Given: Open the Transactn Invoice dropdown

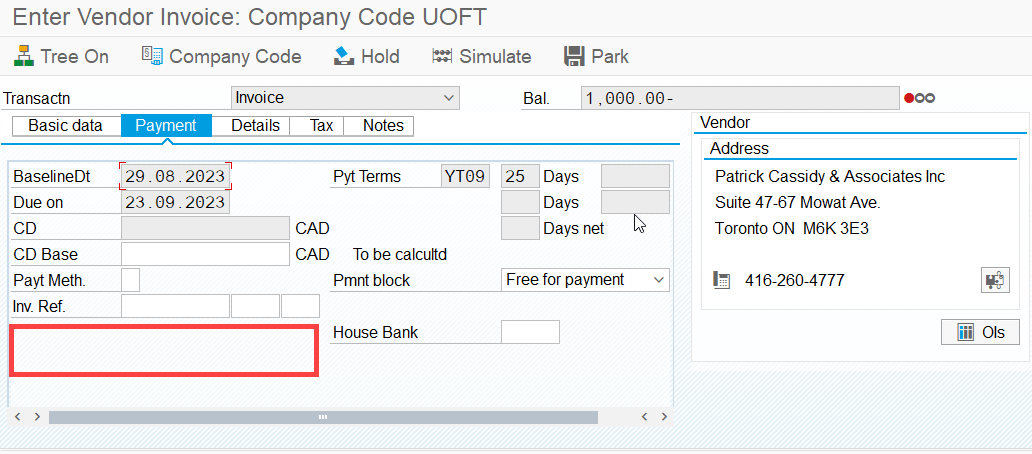Looking at the screenshot, I should click(x=345, y=98).
